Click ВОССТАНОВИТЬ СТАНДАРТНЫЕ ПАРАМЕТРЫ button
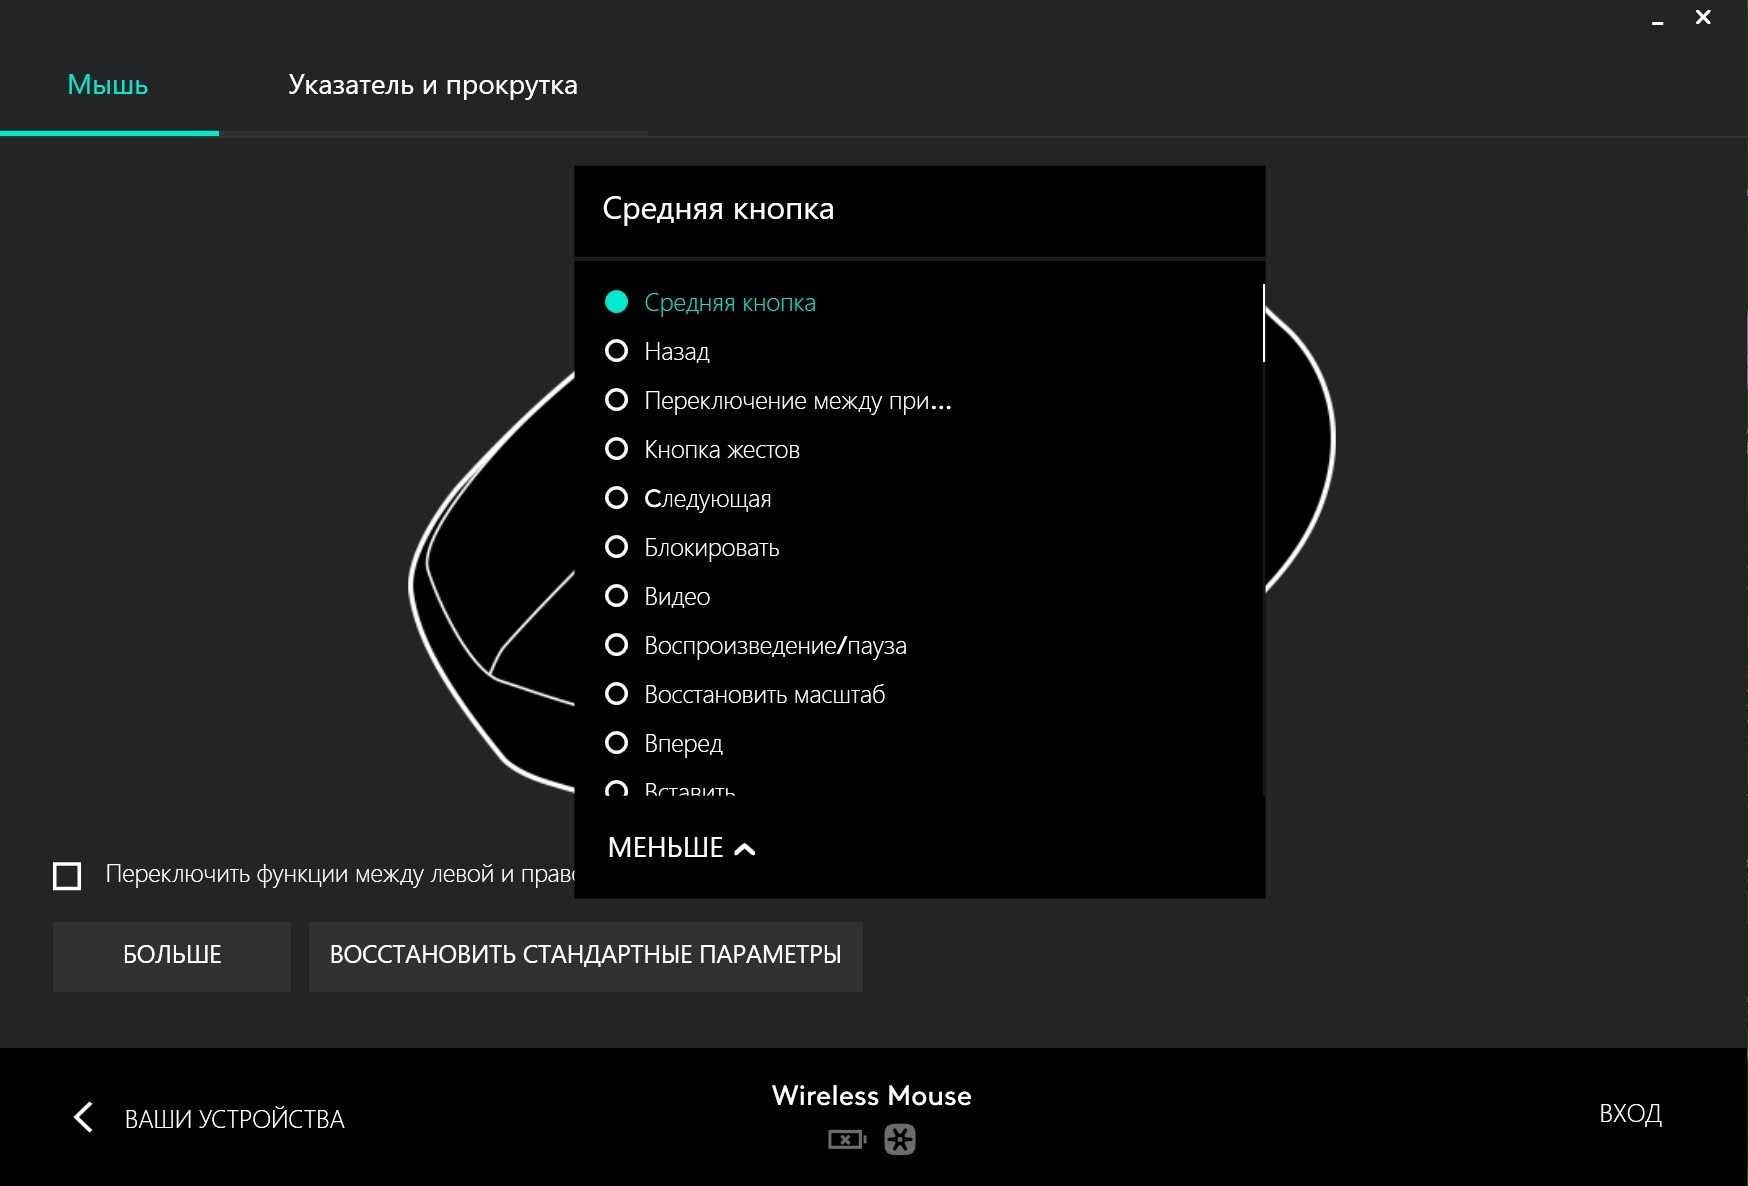1748x1186 pixels. pos(585,956)
